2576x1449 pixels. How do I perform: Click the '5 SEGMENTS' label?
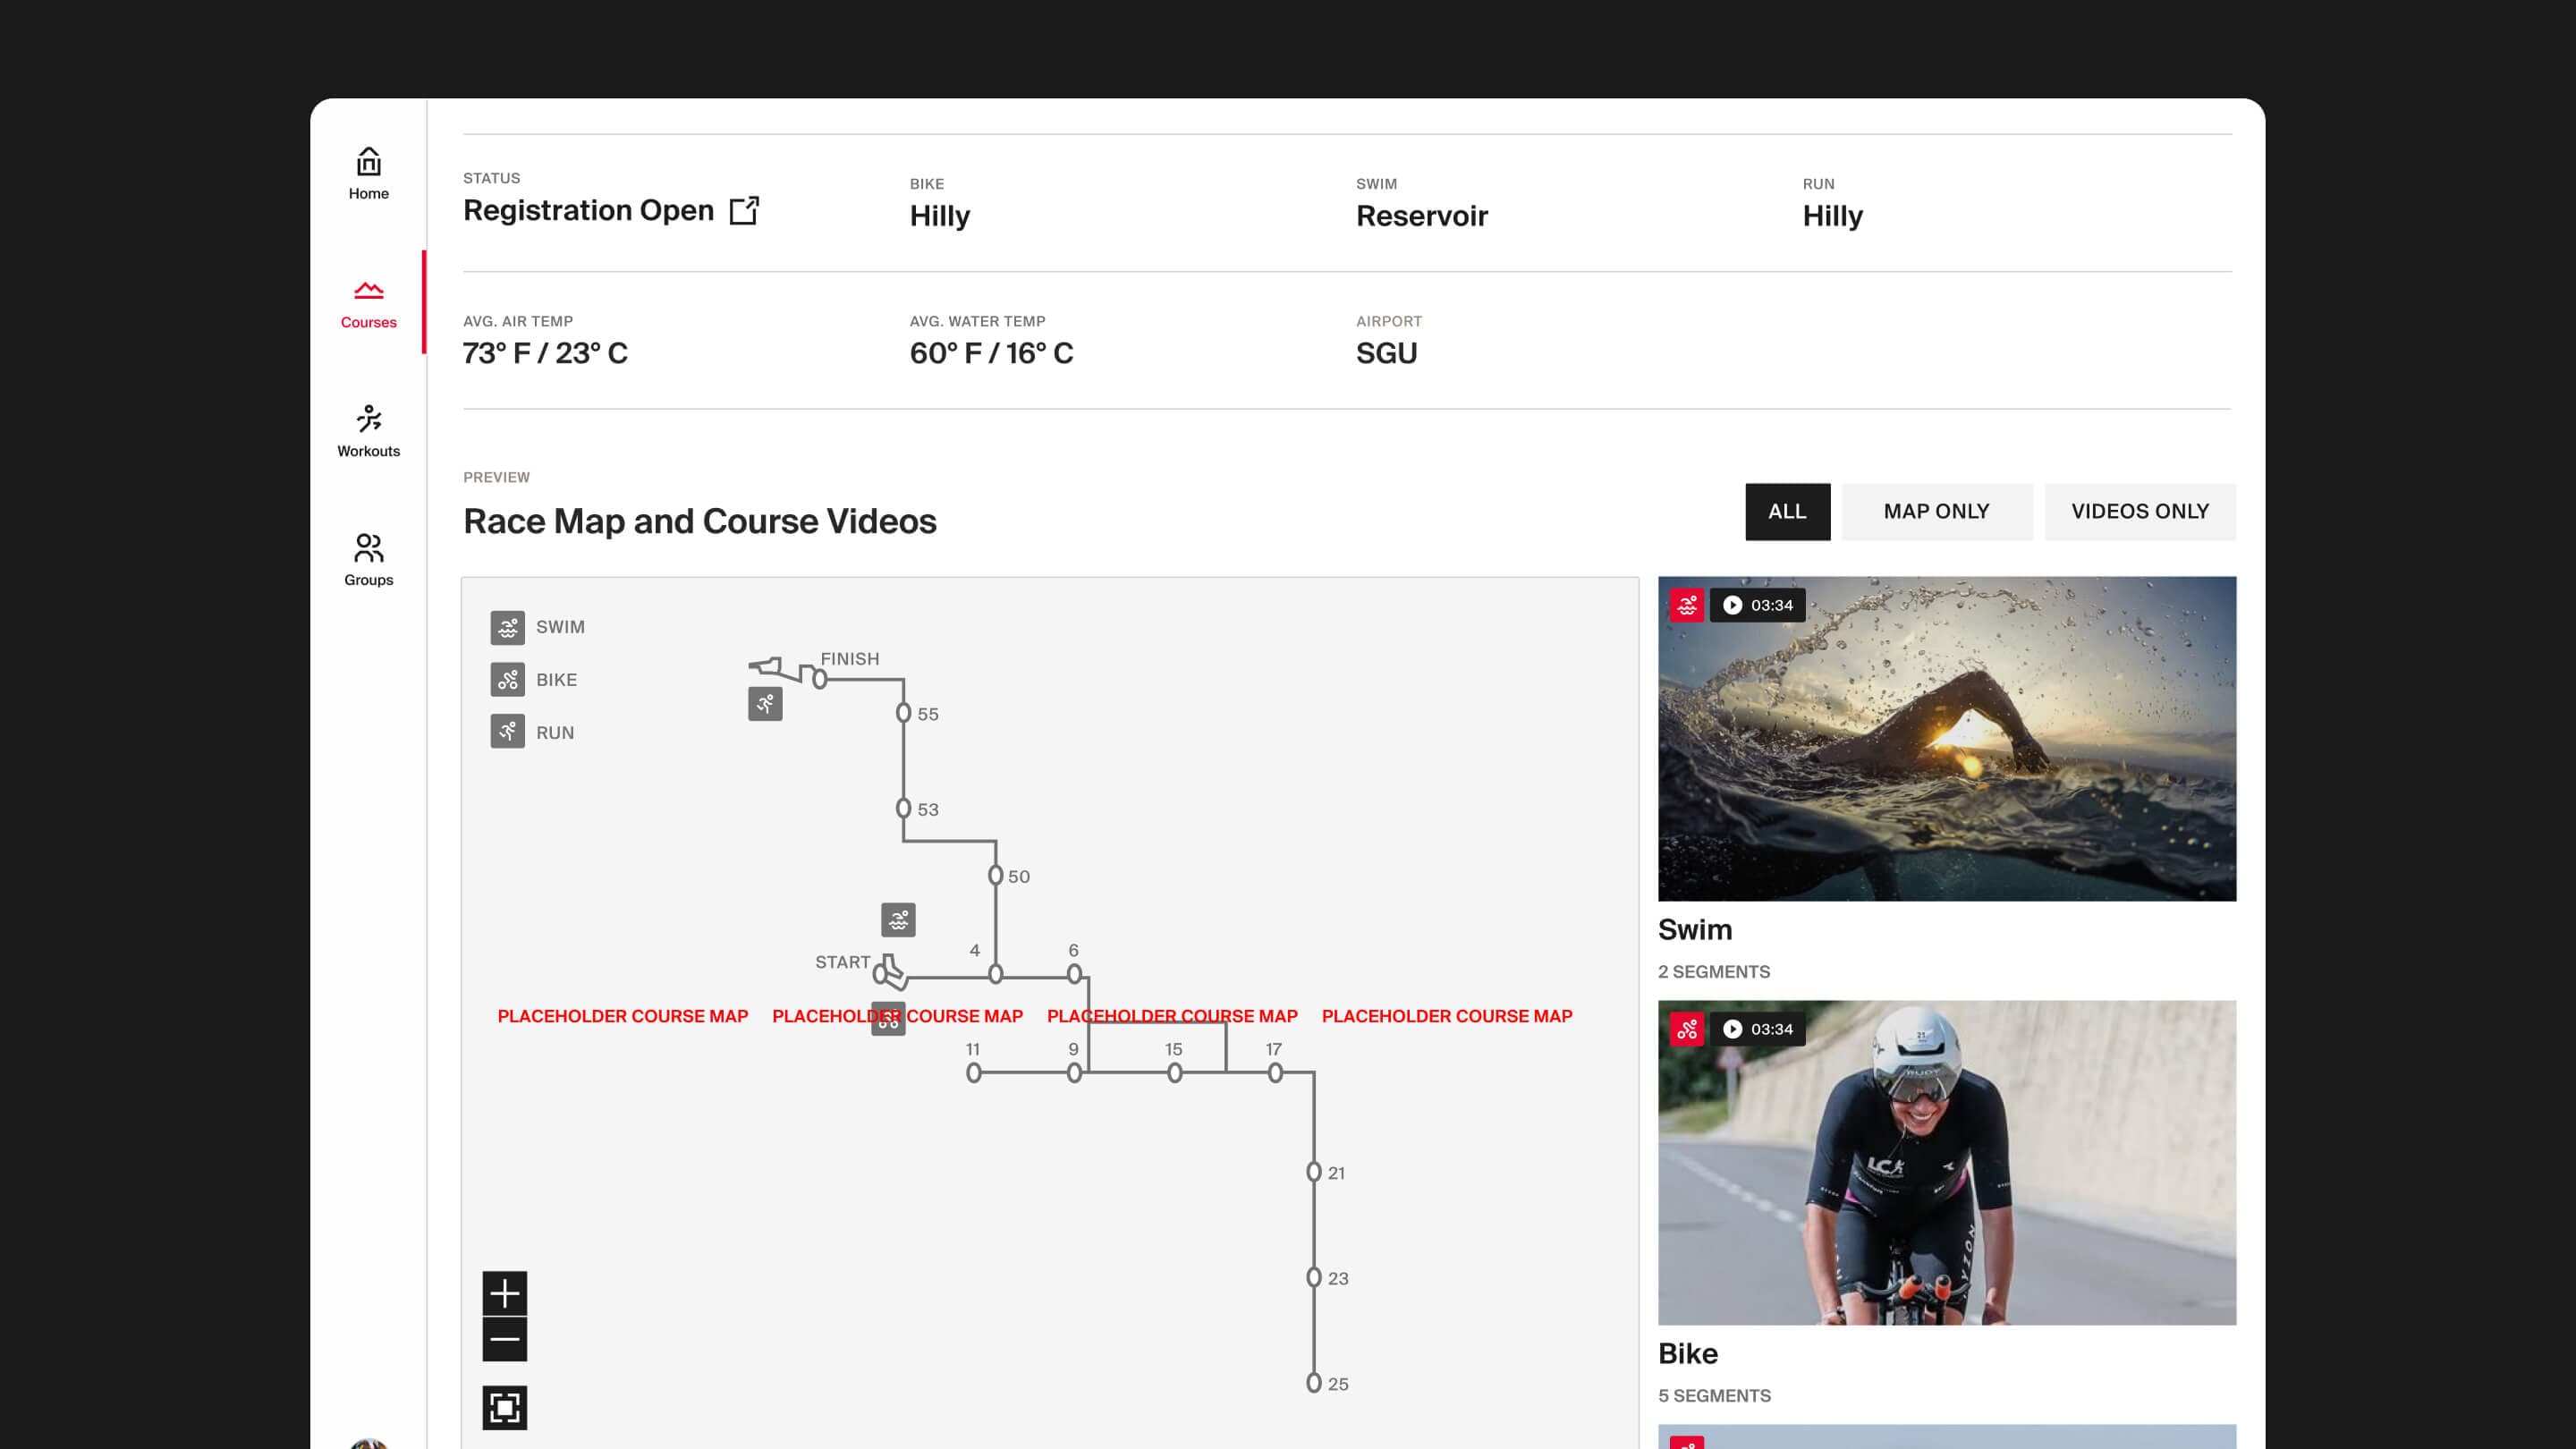(1714, 1396)
